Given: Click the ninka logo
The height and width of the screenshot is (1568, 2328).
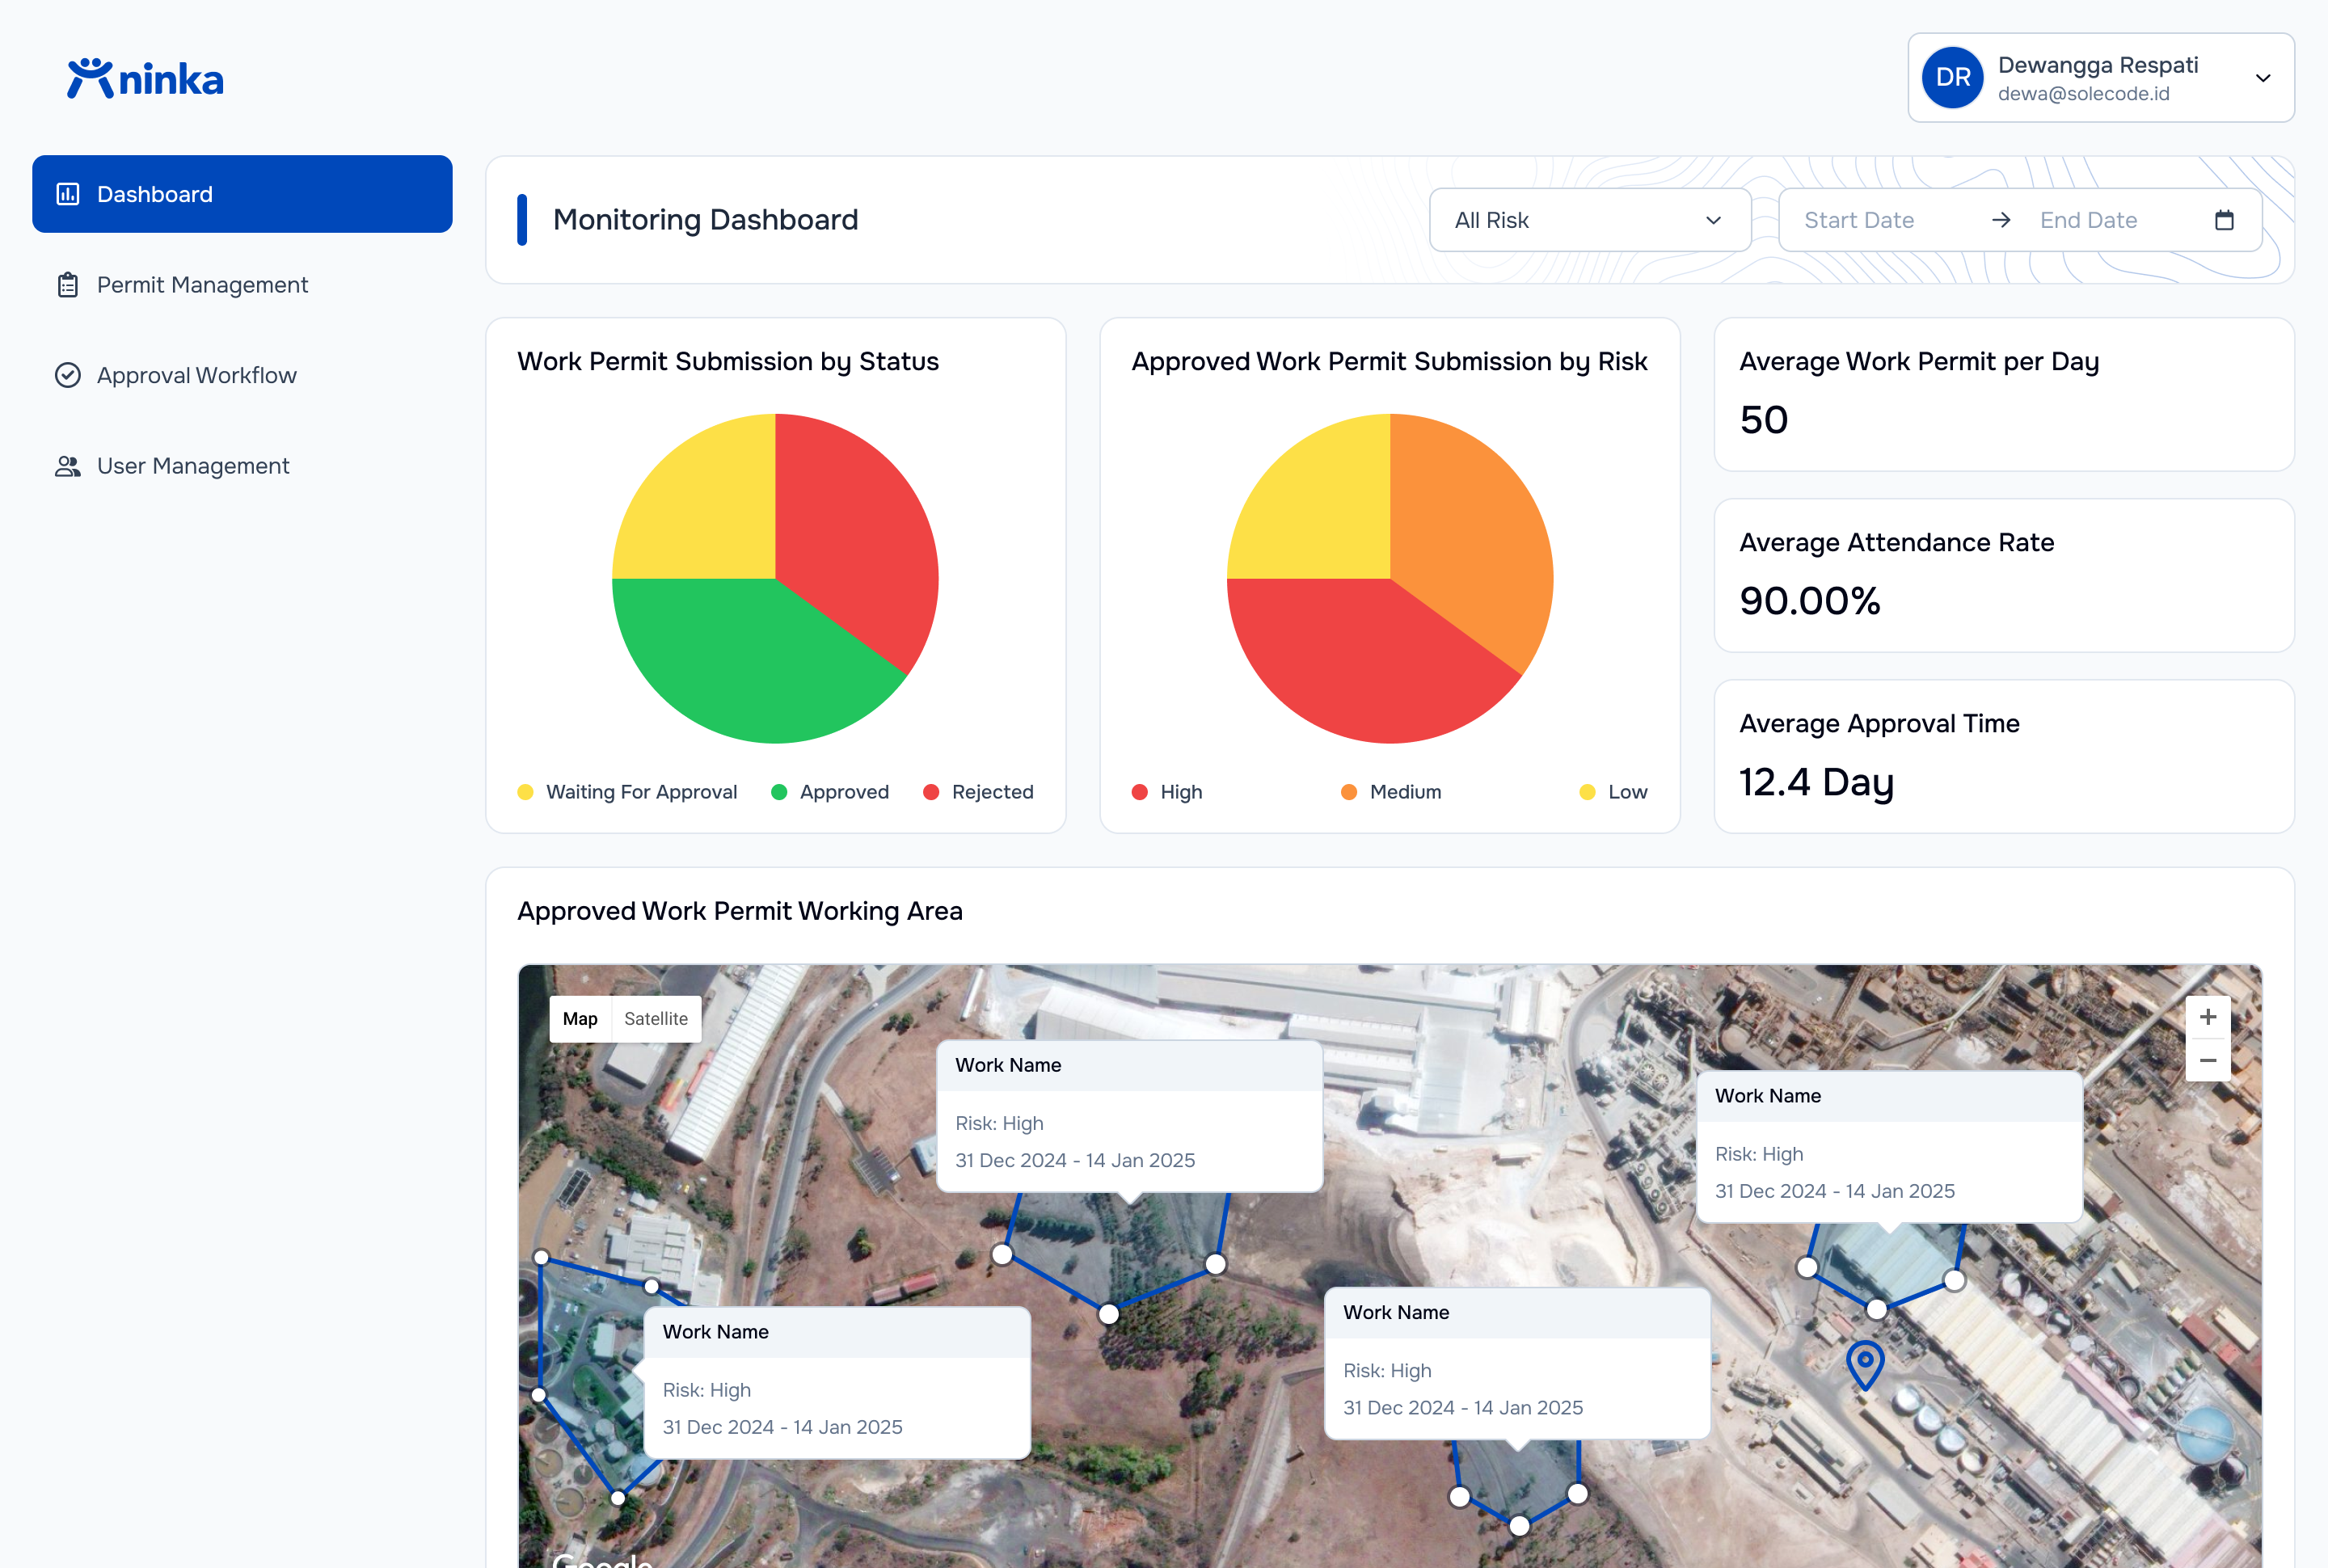Looking at the screenshot, I should click(145, 79).
